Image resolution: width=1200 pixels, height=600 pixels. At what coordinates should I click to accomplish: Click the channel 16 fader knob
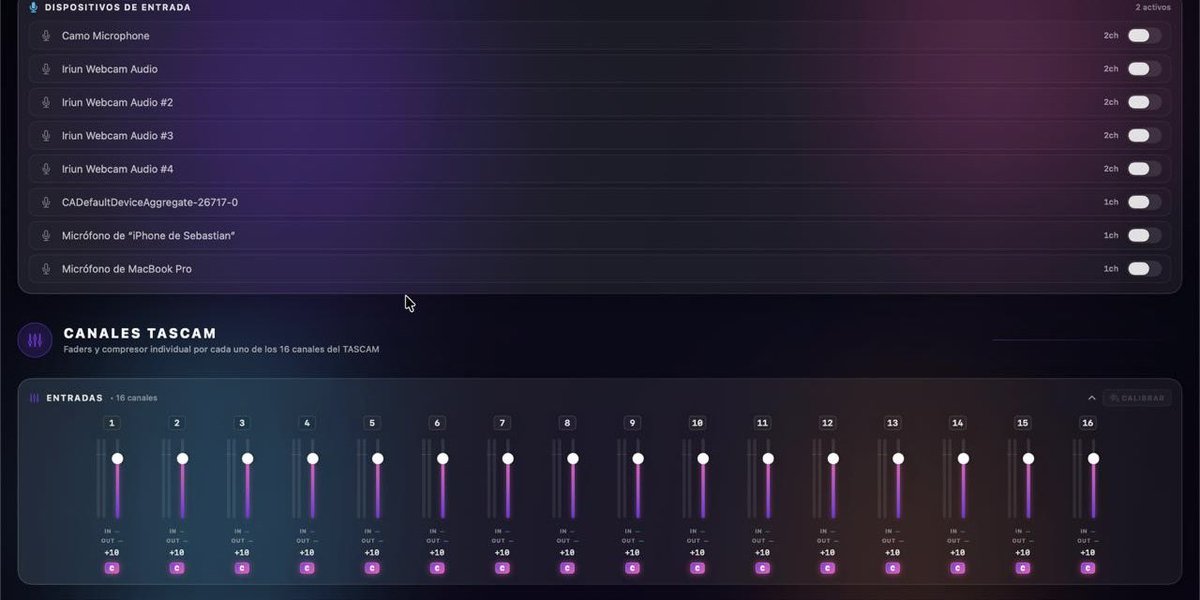(x=1093, y=458)
